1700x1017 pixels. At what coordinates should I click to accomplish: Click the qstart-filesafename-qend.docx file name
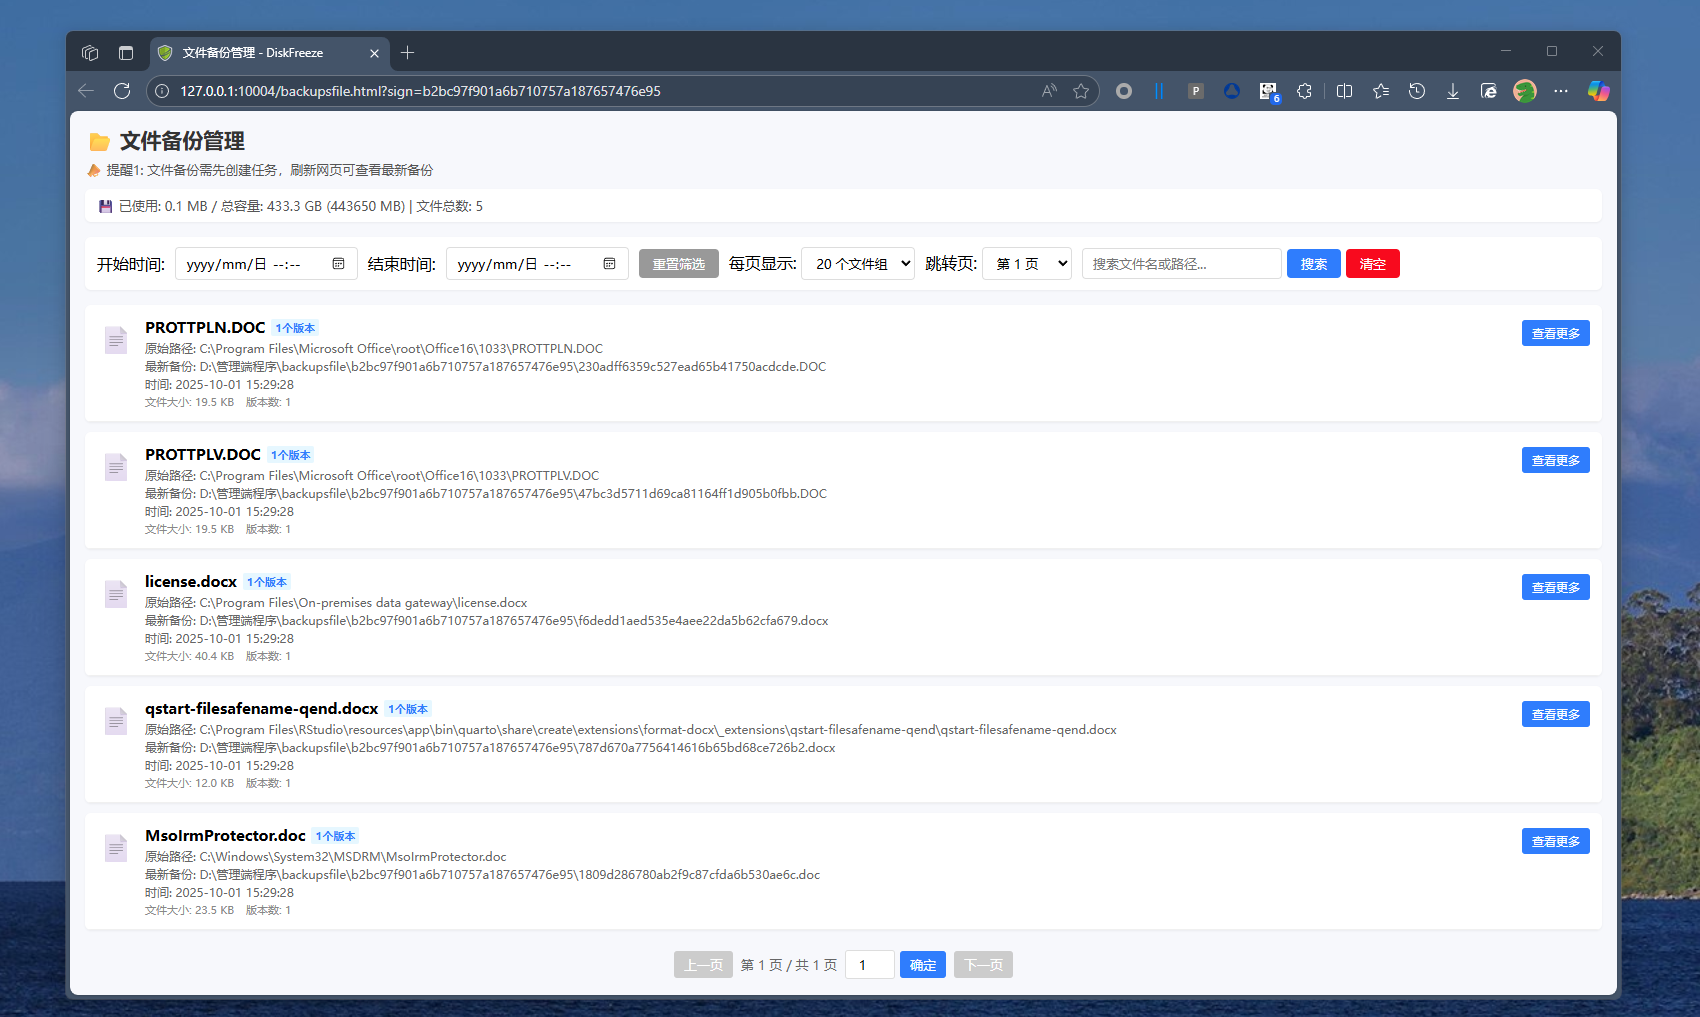coord(262,709)
